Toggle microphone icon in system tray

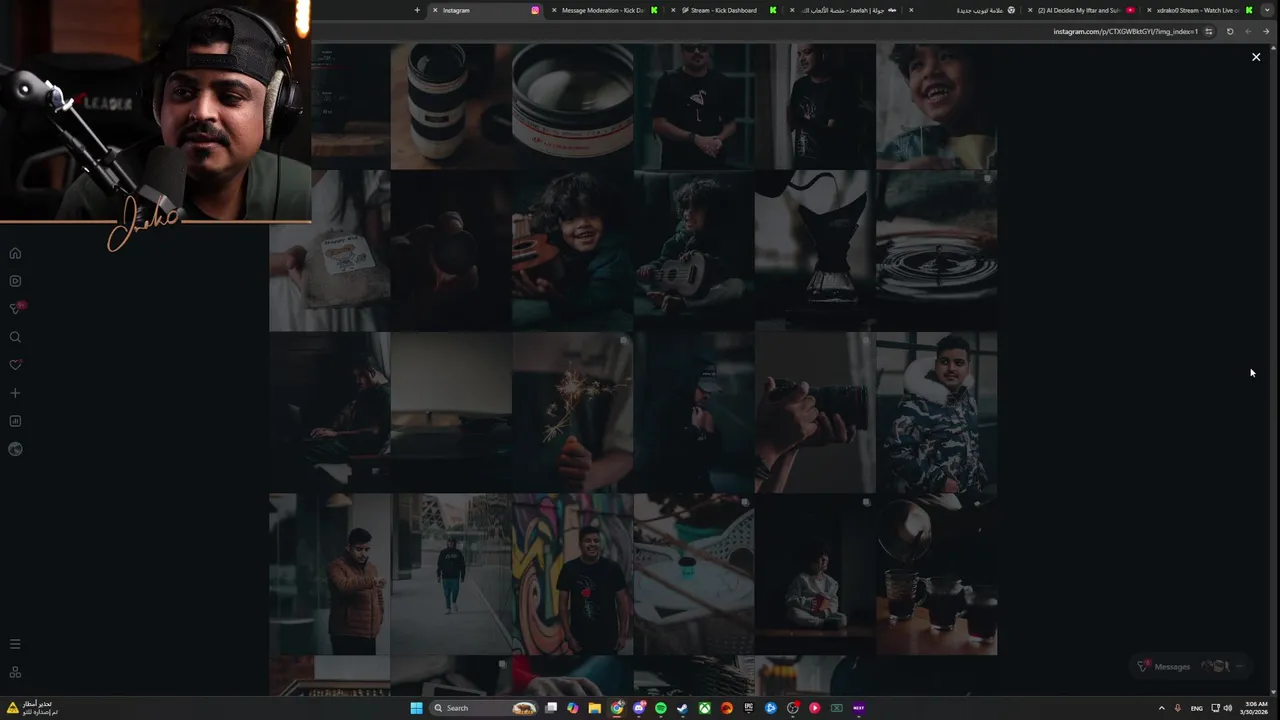tap(1178, 708)
